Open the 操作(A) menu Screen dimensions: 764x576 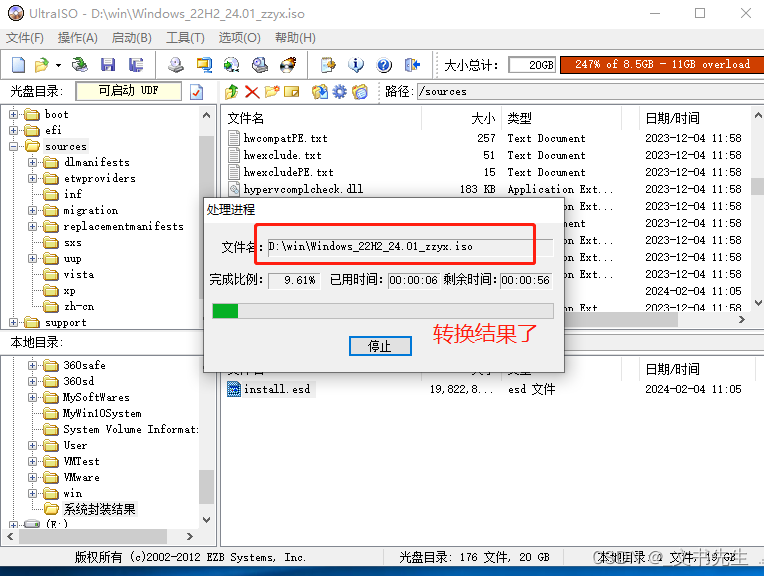click(77, 38)
